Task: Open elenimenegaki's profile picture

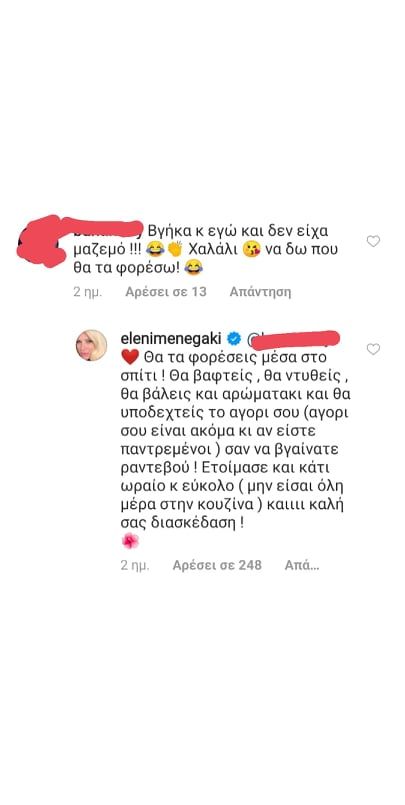Action: pos(91,345)
